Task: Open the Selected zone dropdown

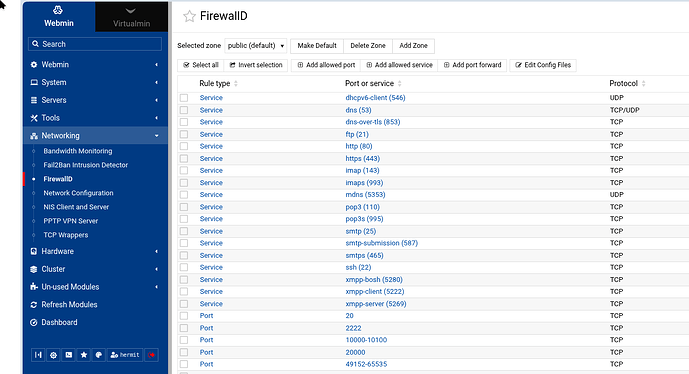Action: (x=256, y=46)
